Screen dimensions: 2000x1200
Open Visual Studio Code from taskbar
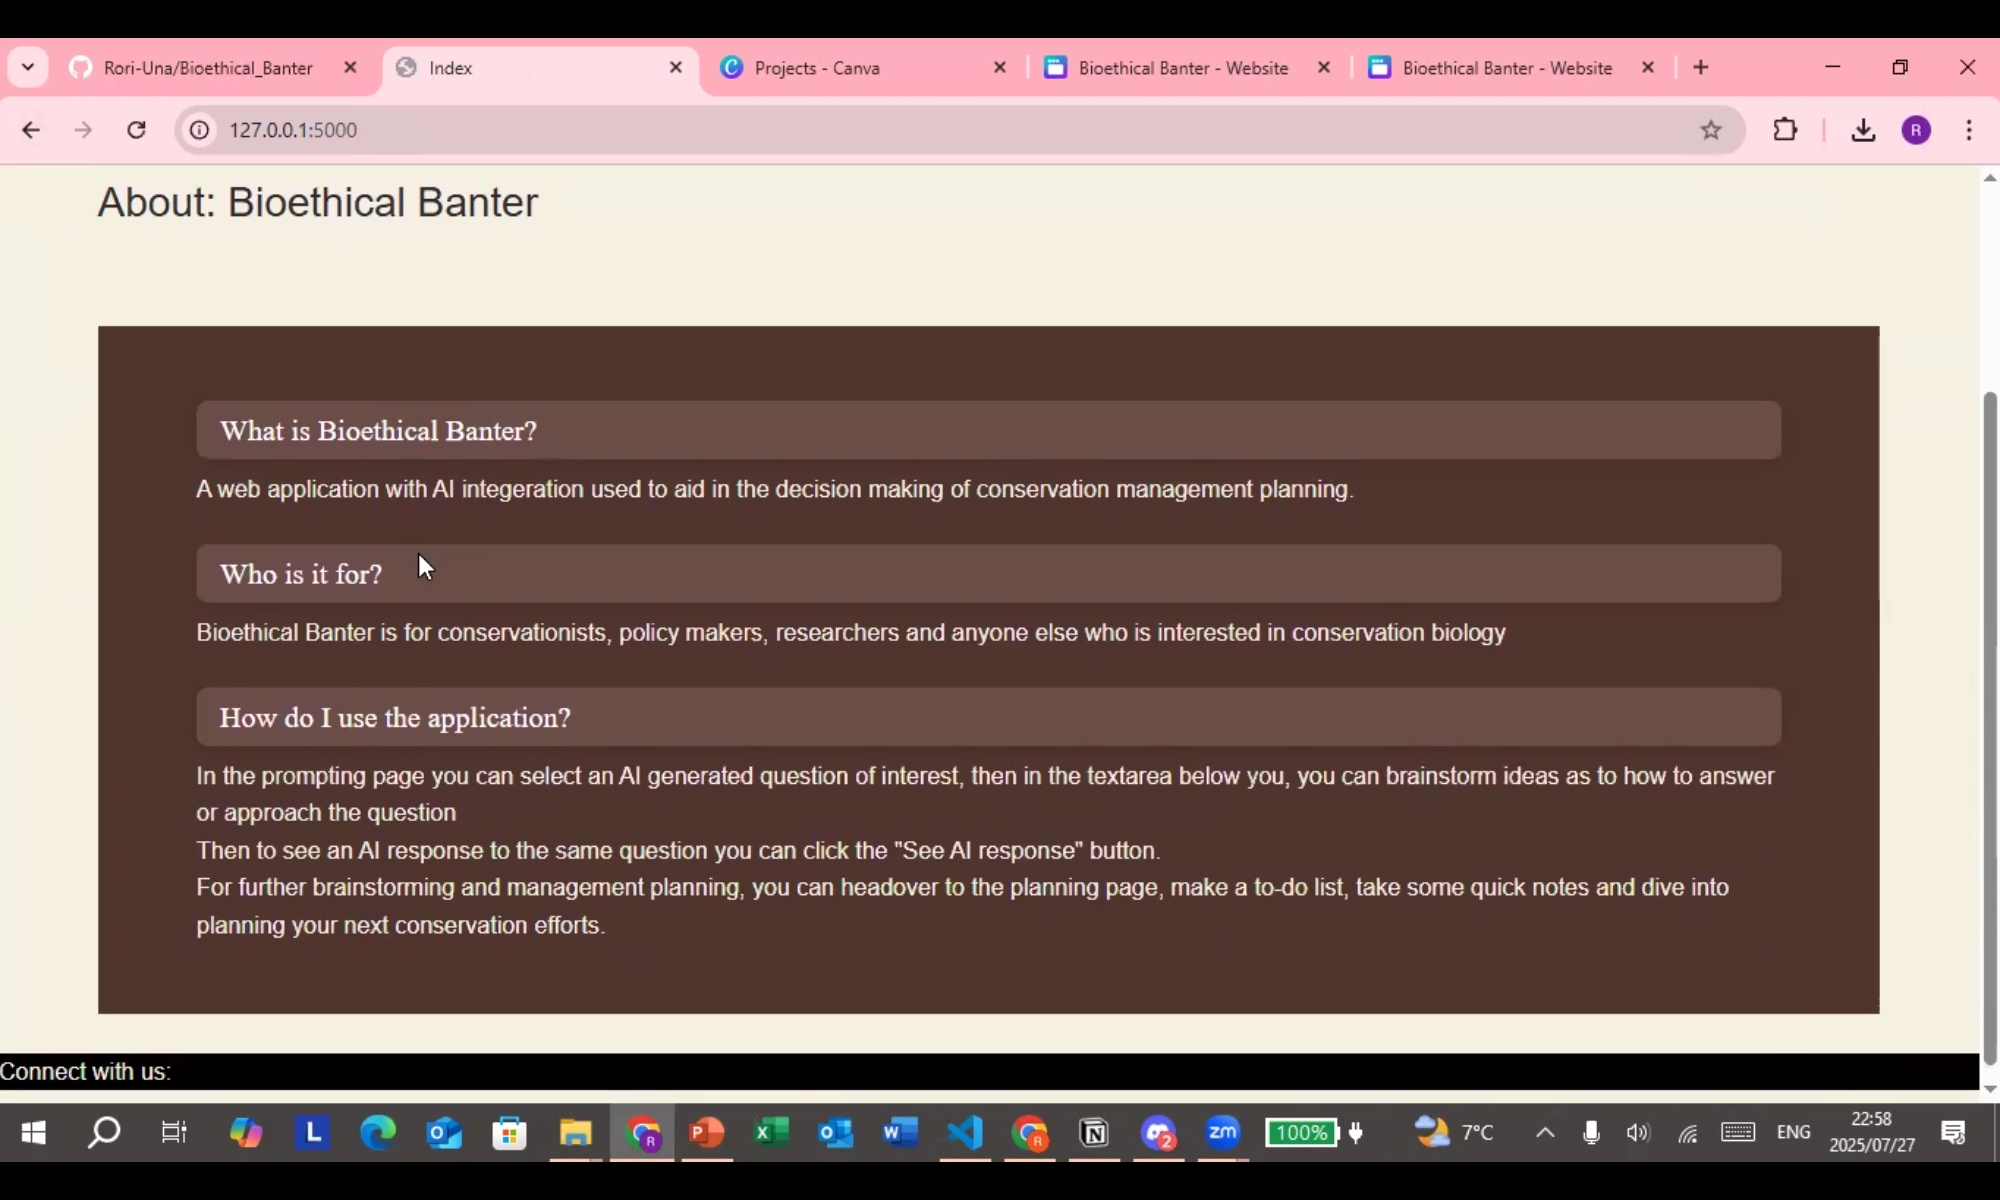[x=965, y=1132]
